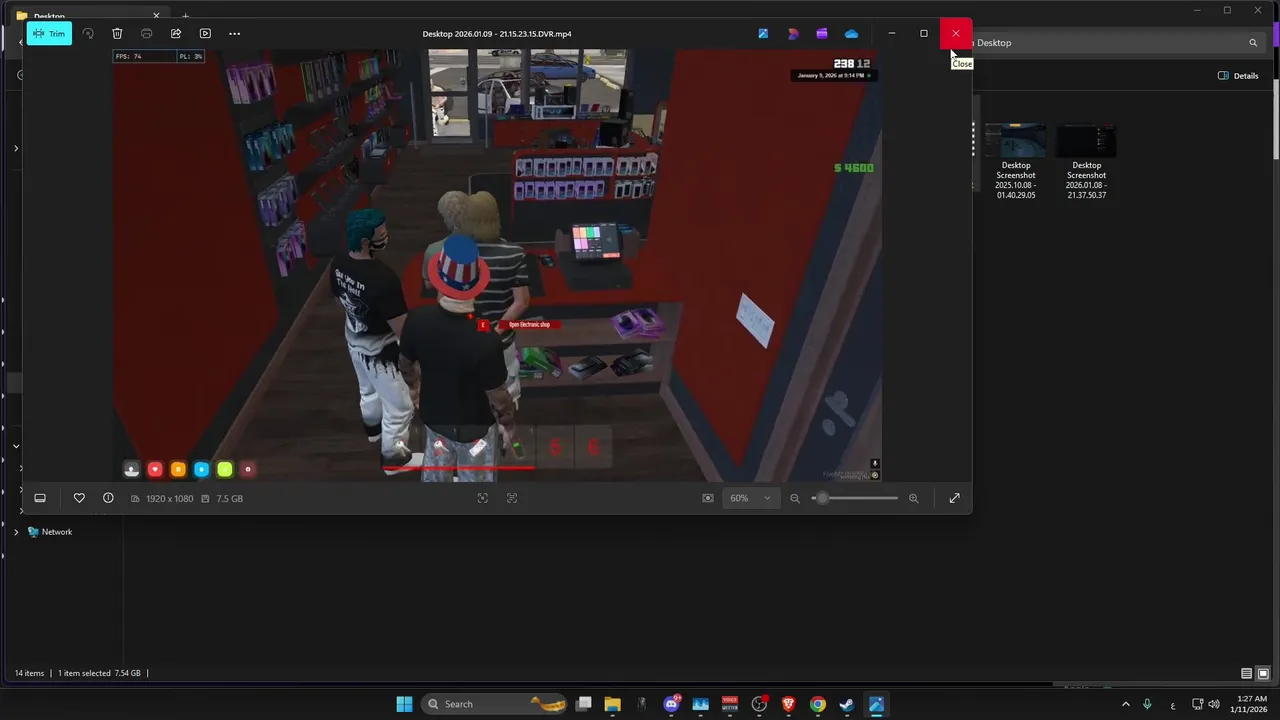This screenshot has width=1280, height=720.
Task: Start slideshow with the play-frame icon
Action: (205, 33)
